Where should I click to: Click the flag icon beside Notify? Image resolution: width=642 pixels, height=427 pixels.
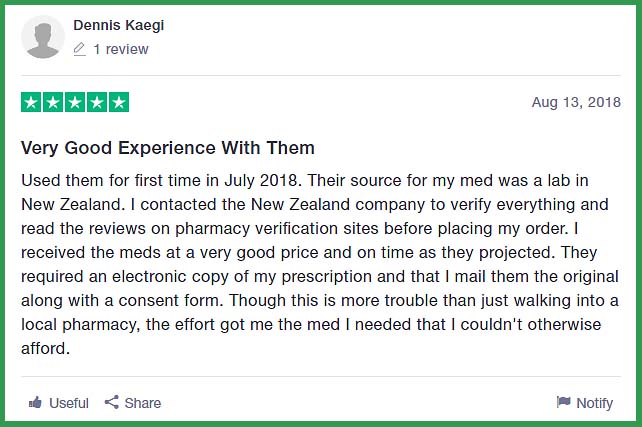click(563, 402)
